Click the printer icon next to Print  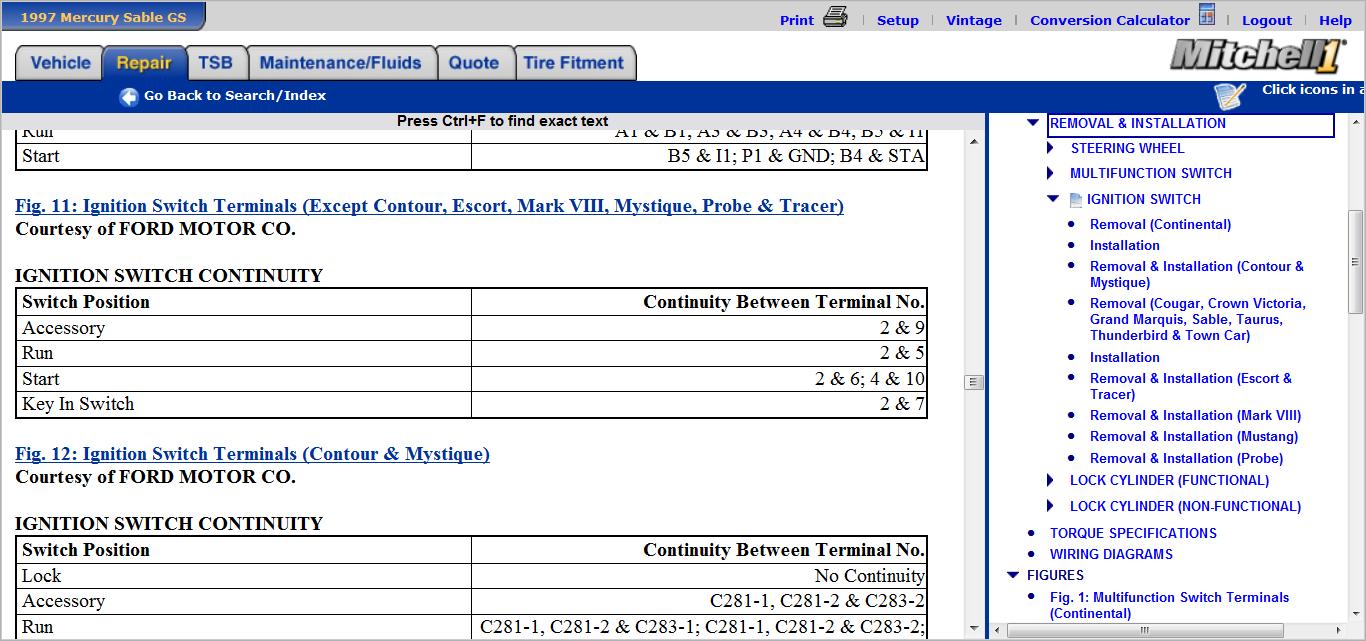[x=835, y=17]
